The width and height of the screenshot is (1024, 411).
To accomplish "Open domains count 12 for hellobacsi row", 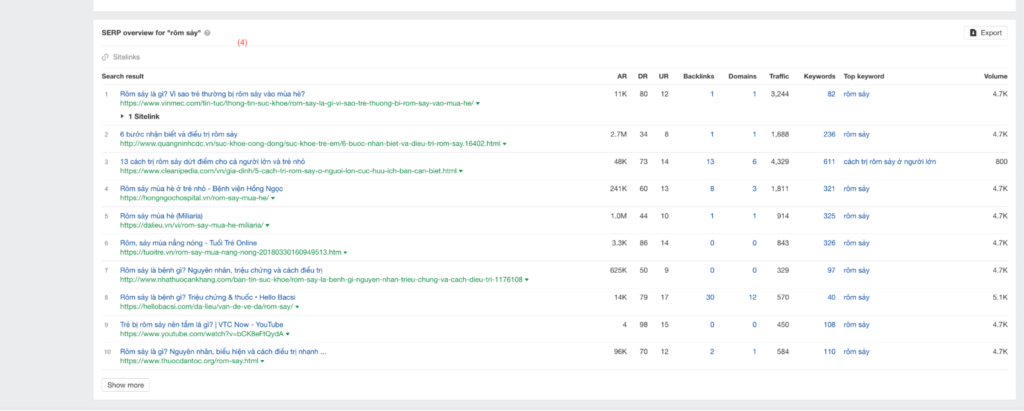I will coord(752,297).
